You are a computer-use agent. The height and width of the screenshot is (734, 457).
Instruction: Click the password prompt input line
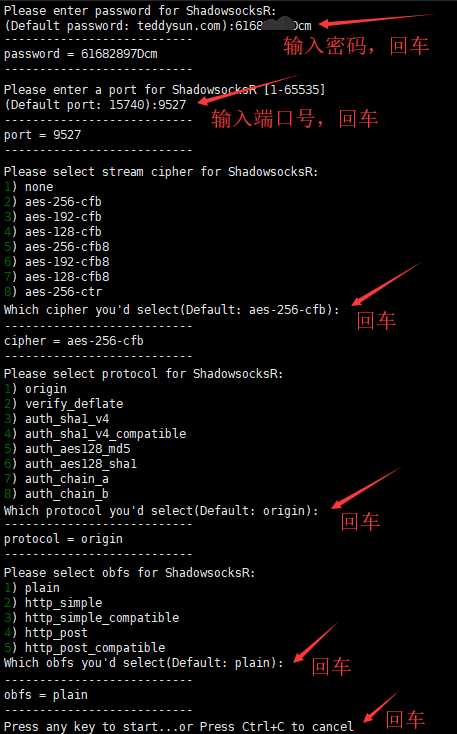pyautogui.click(x=158, y=25)
